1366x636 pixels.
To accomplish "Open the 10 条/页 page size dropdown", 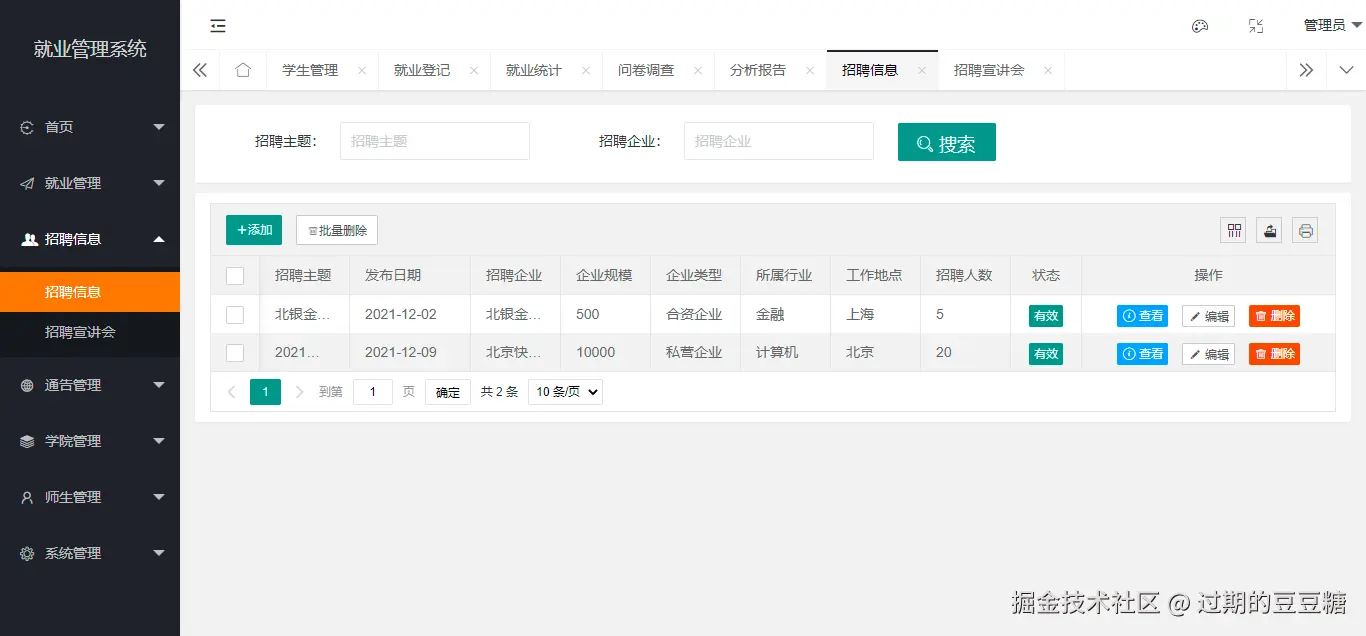I will coord(564,391).
